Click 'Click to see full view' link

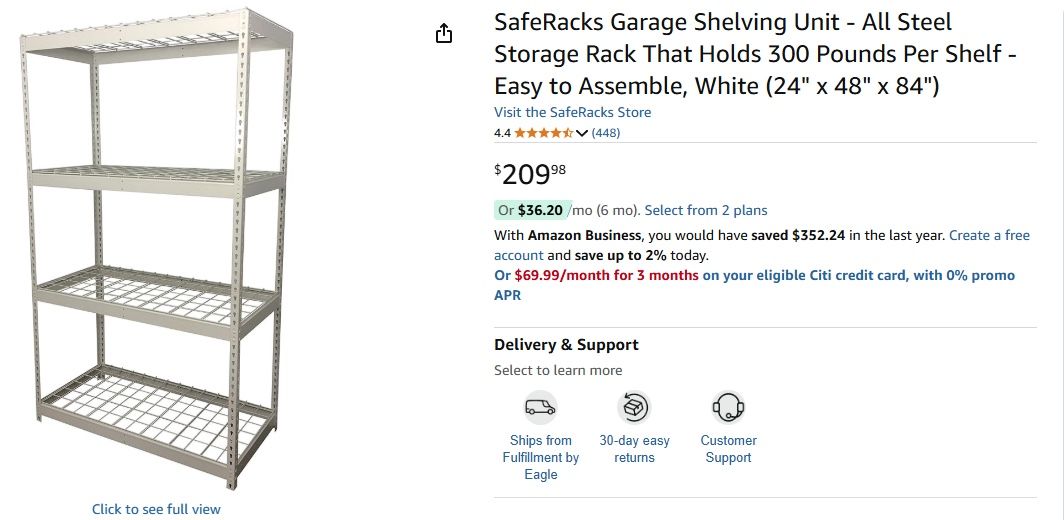coord(156,509)
